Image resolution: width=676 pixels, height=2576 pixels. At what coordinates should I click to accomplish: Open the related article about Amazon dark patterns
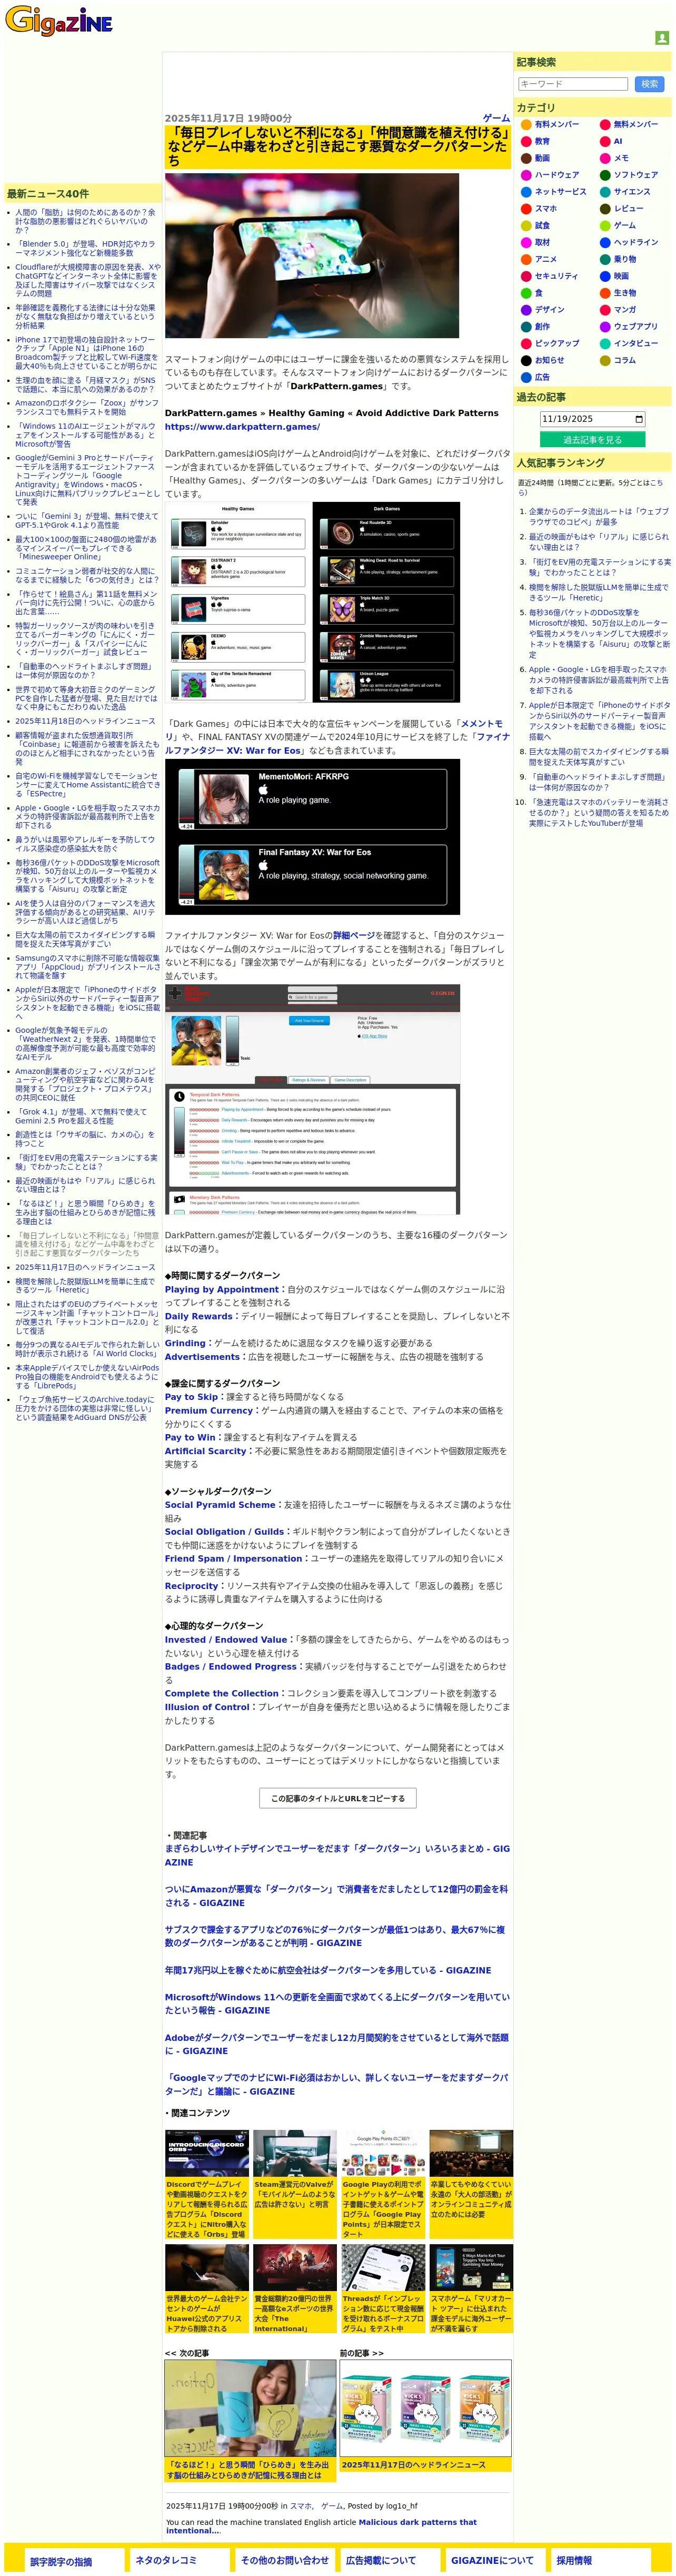336,1896
